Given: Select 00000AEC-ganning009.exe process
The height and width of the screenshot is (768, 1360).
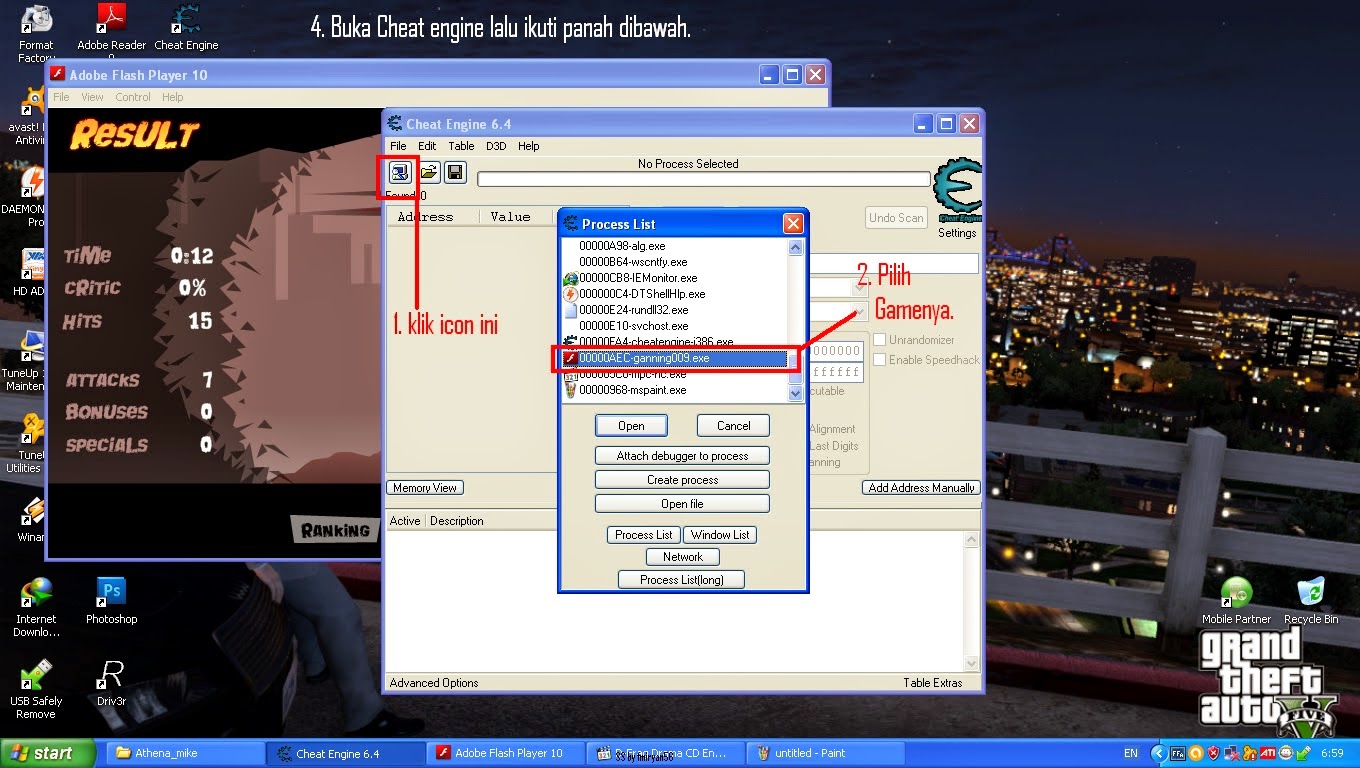Looking at the screenshot, I should tap(675, 358).
